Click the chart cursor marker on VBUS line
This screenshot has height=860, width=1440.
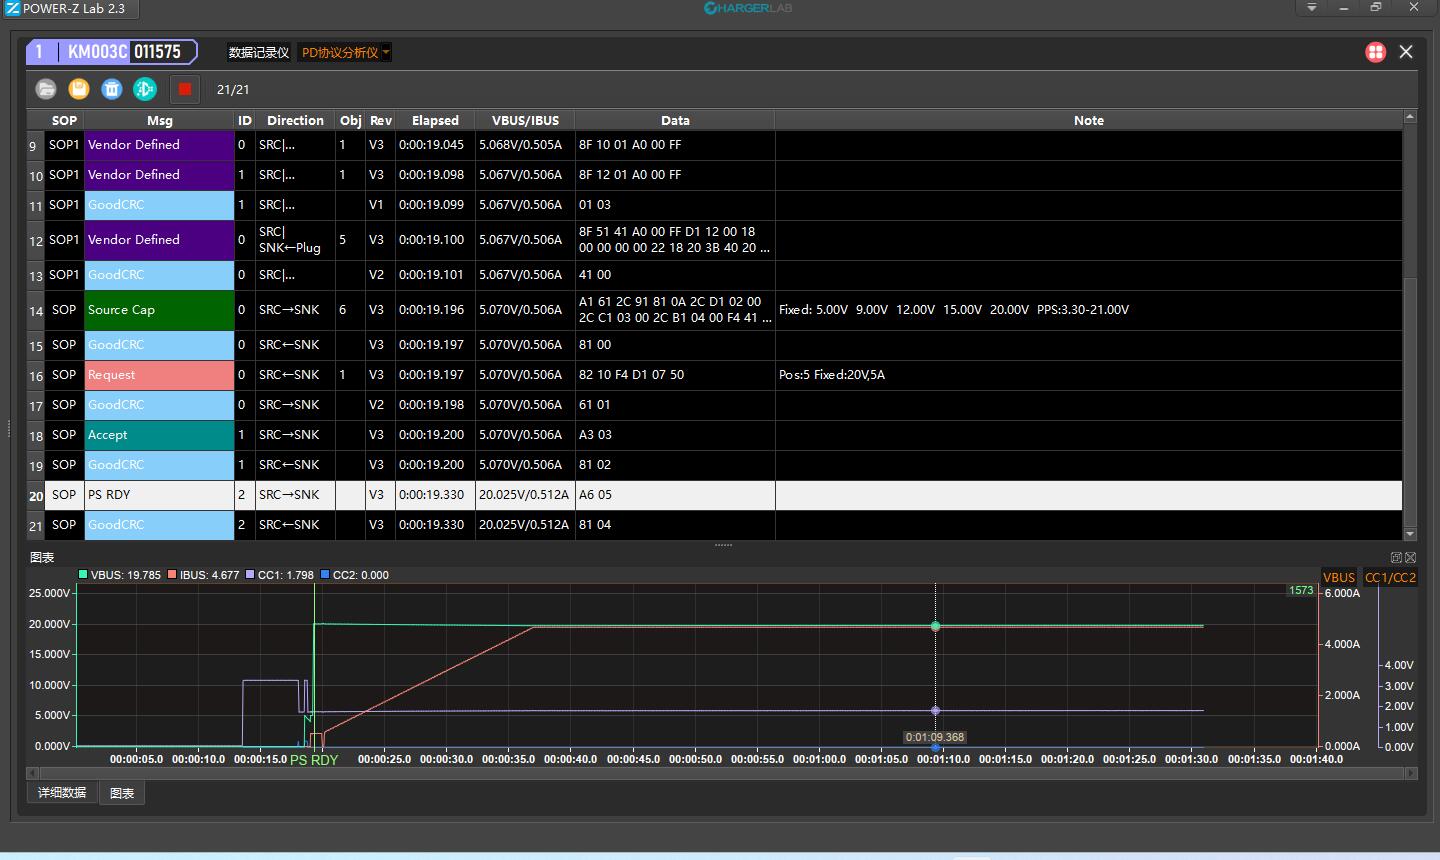[936, 626]
